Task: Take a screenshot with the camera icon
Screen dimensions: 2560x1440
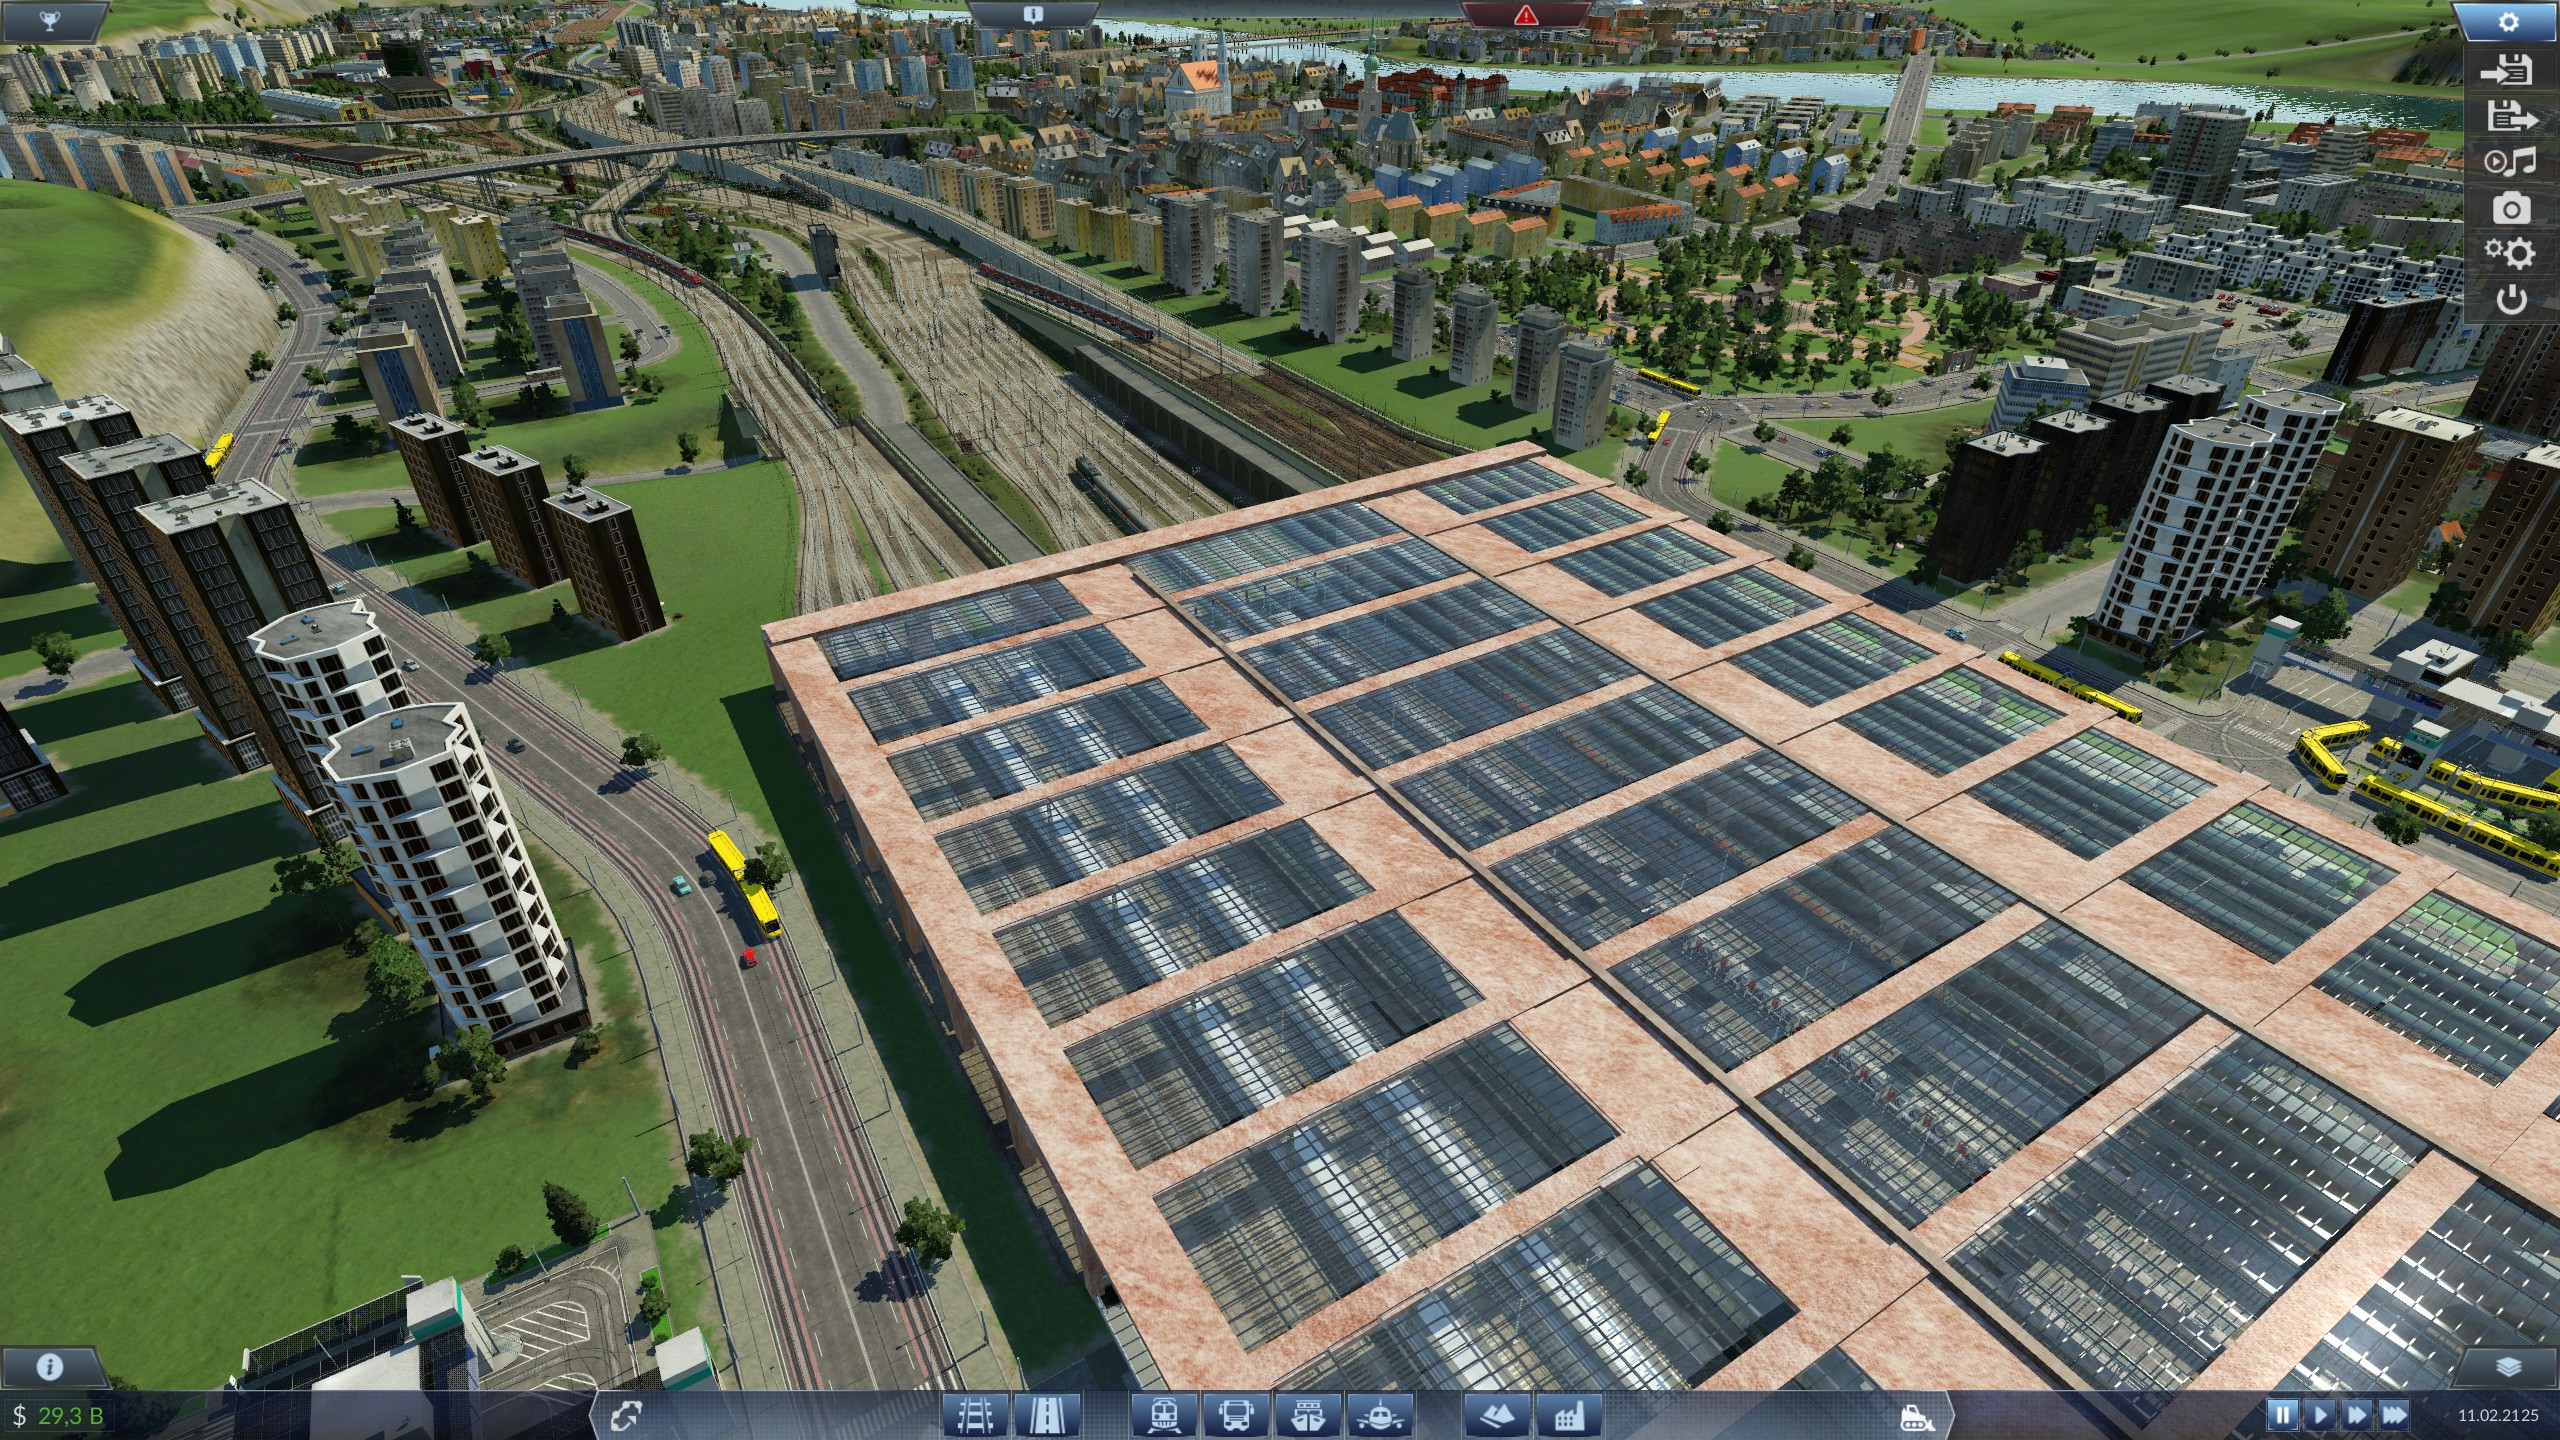Action: (2511, 208)
